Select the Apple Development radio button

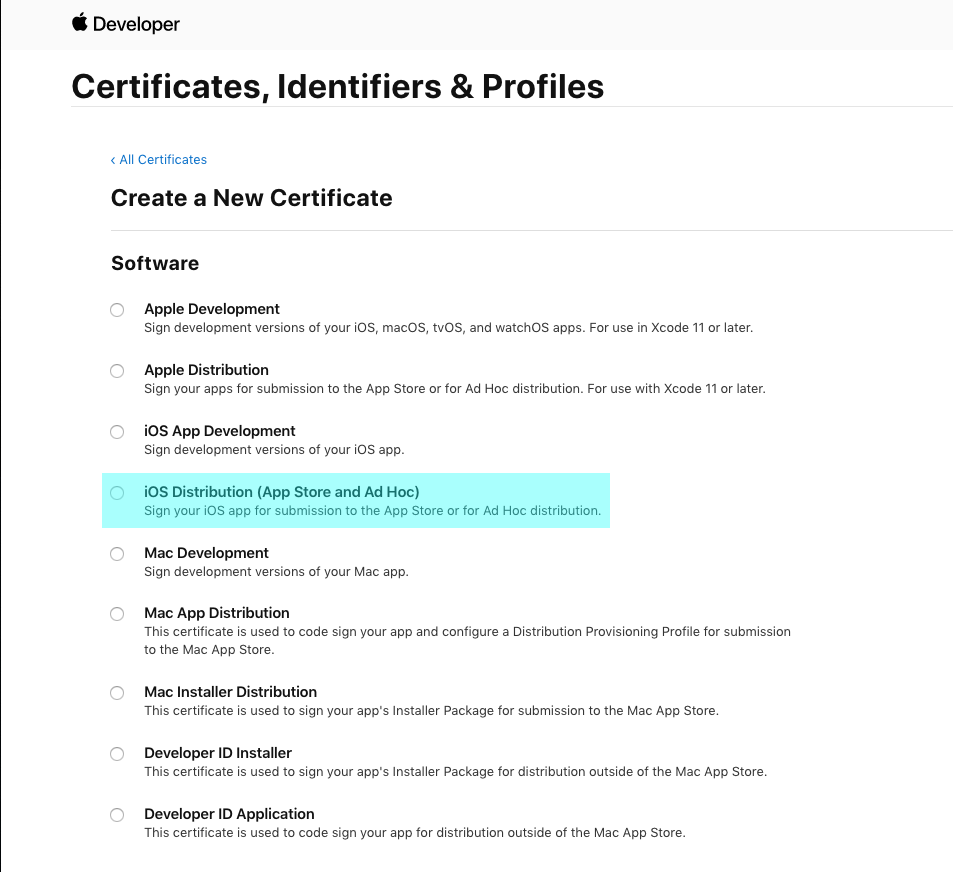click(117, 310)
